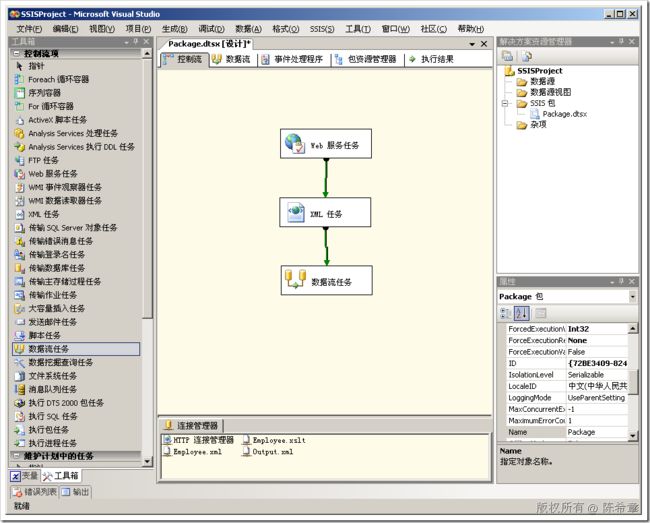
Task: Click the Properties toolbar button in Solution Explorer
Action: [508, 56]
